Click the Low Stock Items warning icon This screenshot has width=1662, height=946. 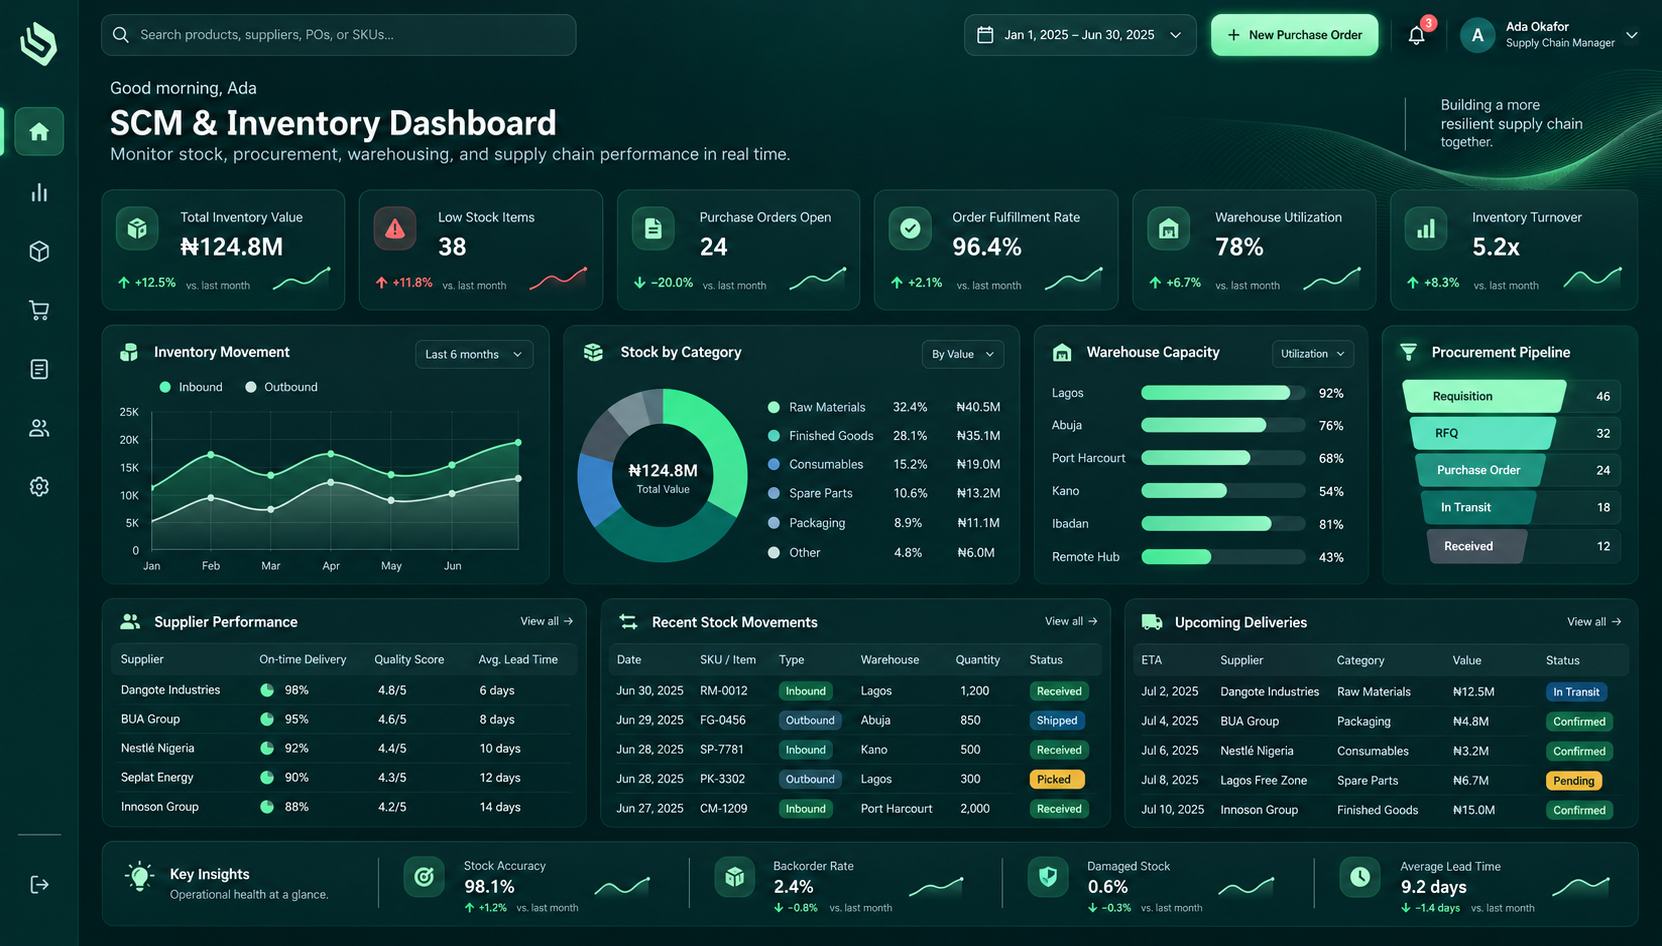pyautogui.click(x=395, y=229)
